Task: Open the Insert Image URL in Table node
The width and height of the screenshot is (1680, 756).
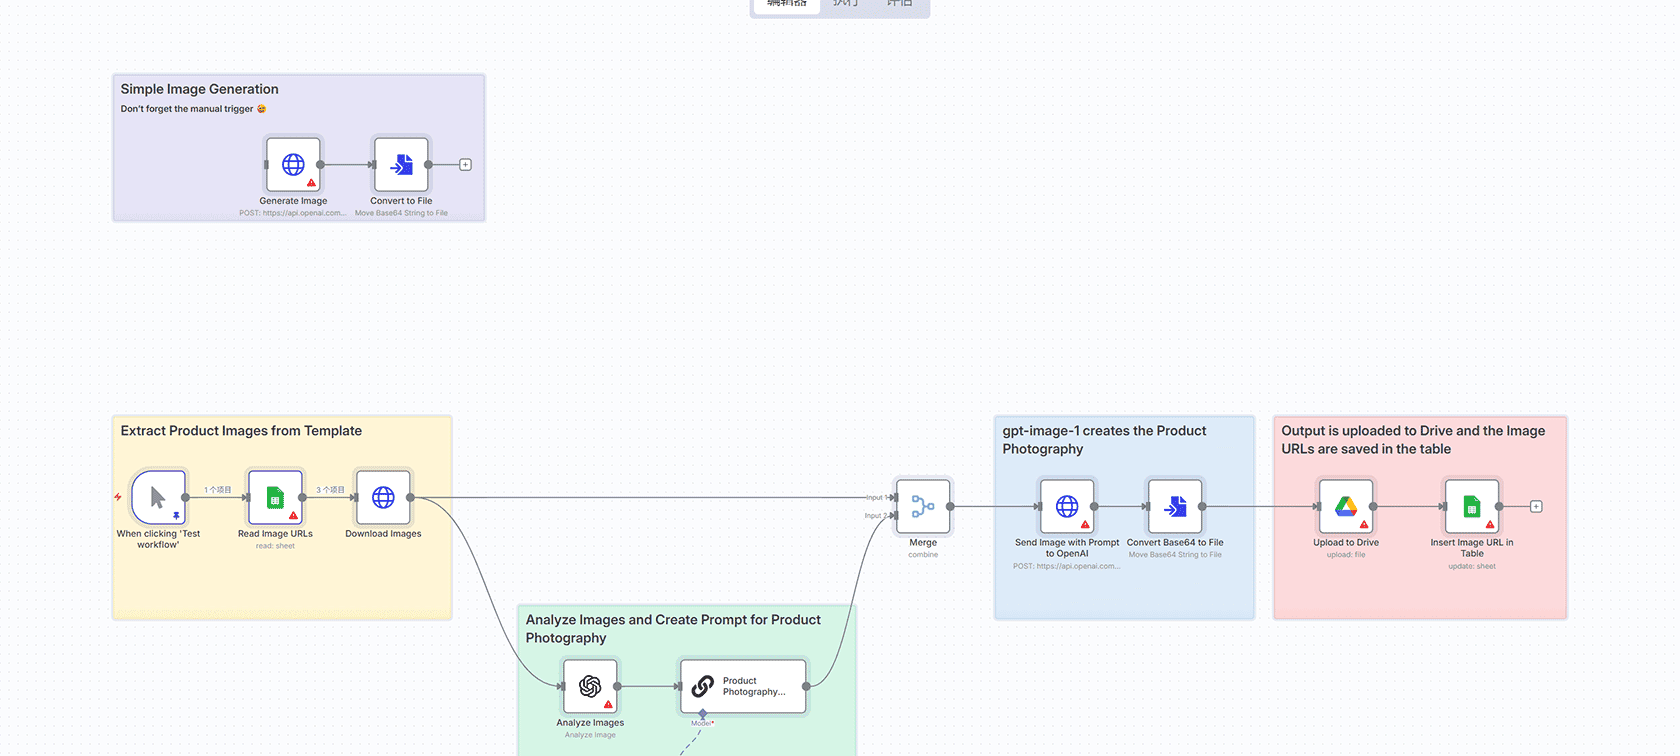Action: pyautogui.click(x=1471, y=507)
